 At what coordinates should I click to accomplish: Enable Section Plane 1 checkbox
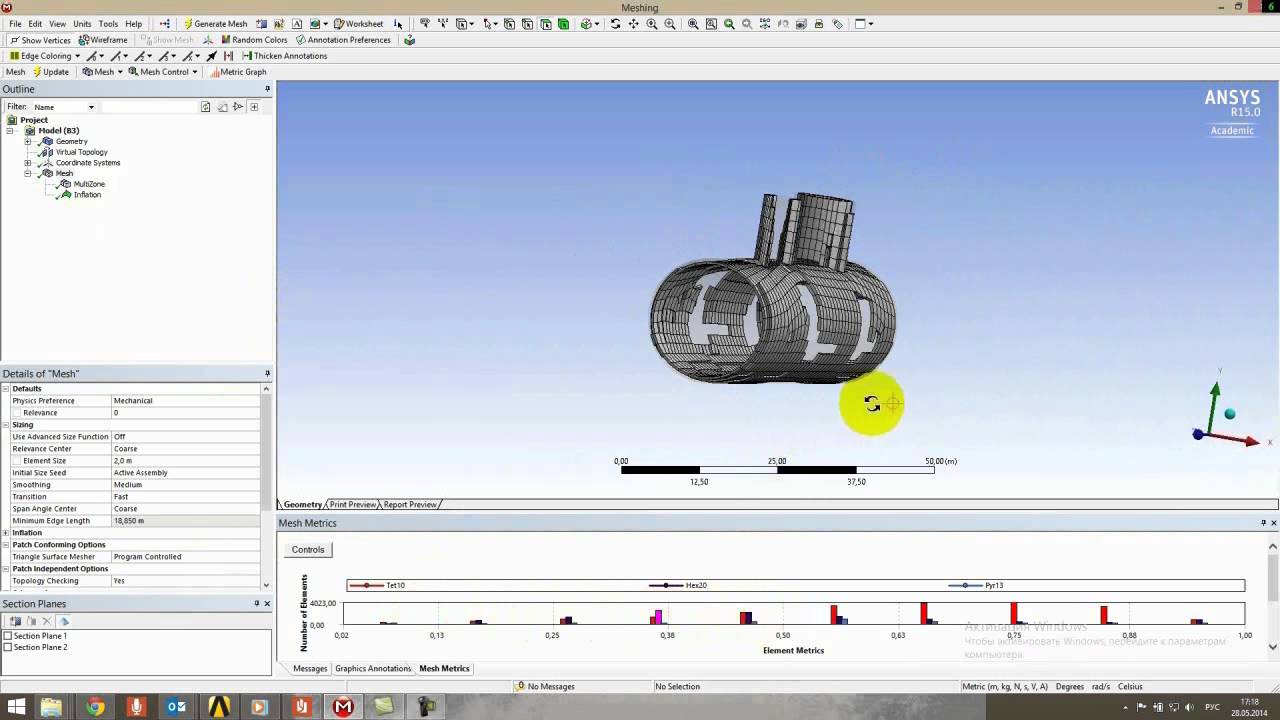(8, 636)
